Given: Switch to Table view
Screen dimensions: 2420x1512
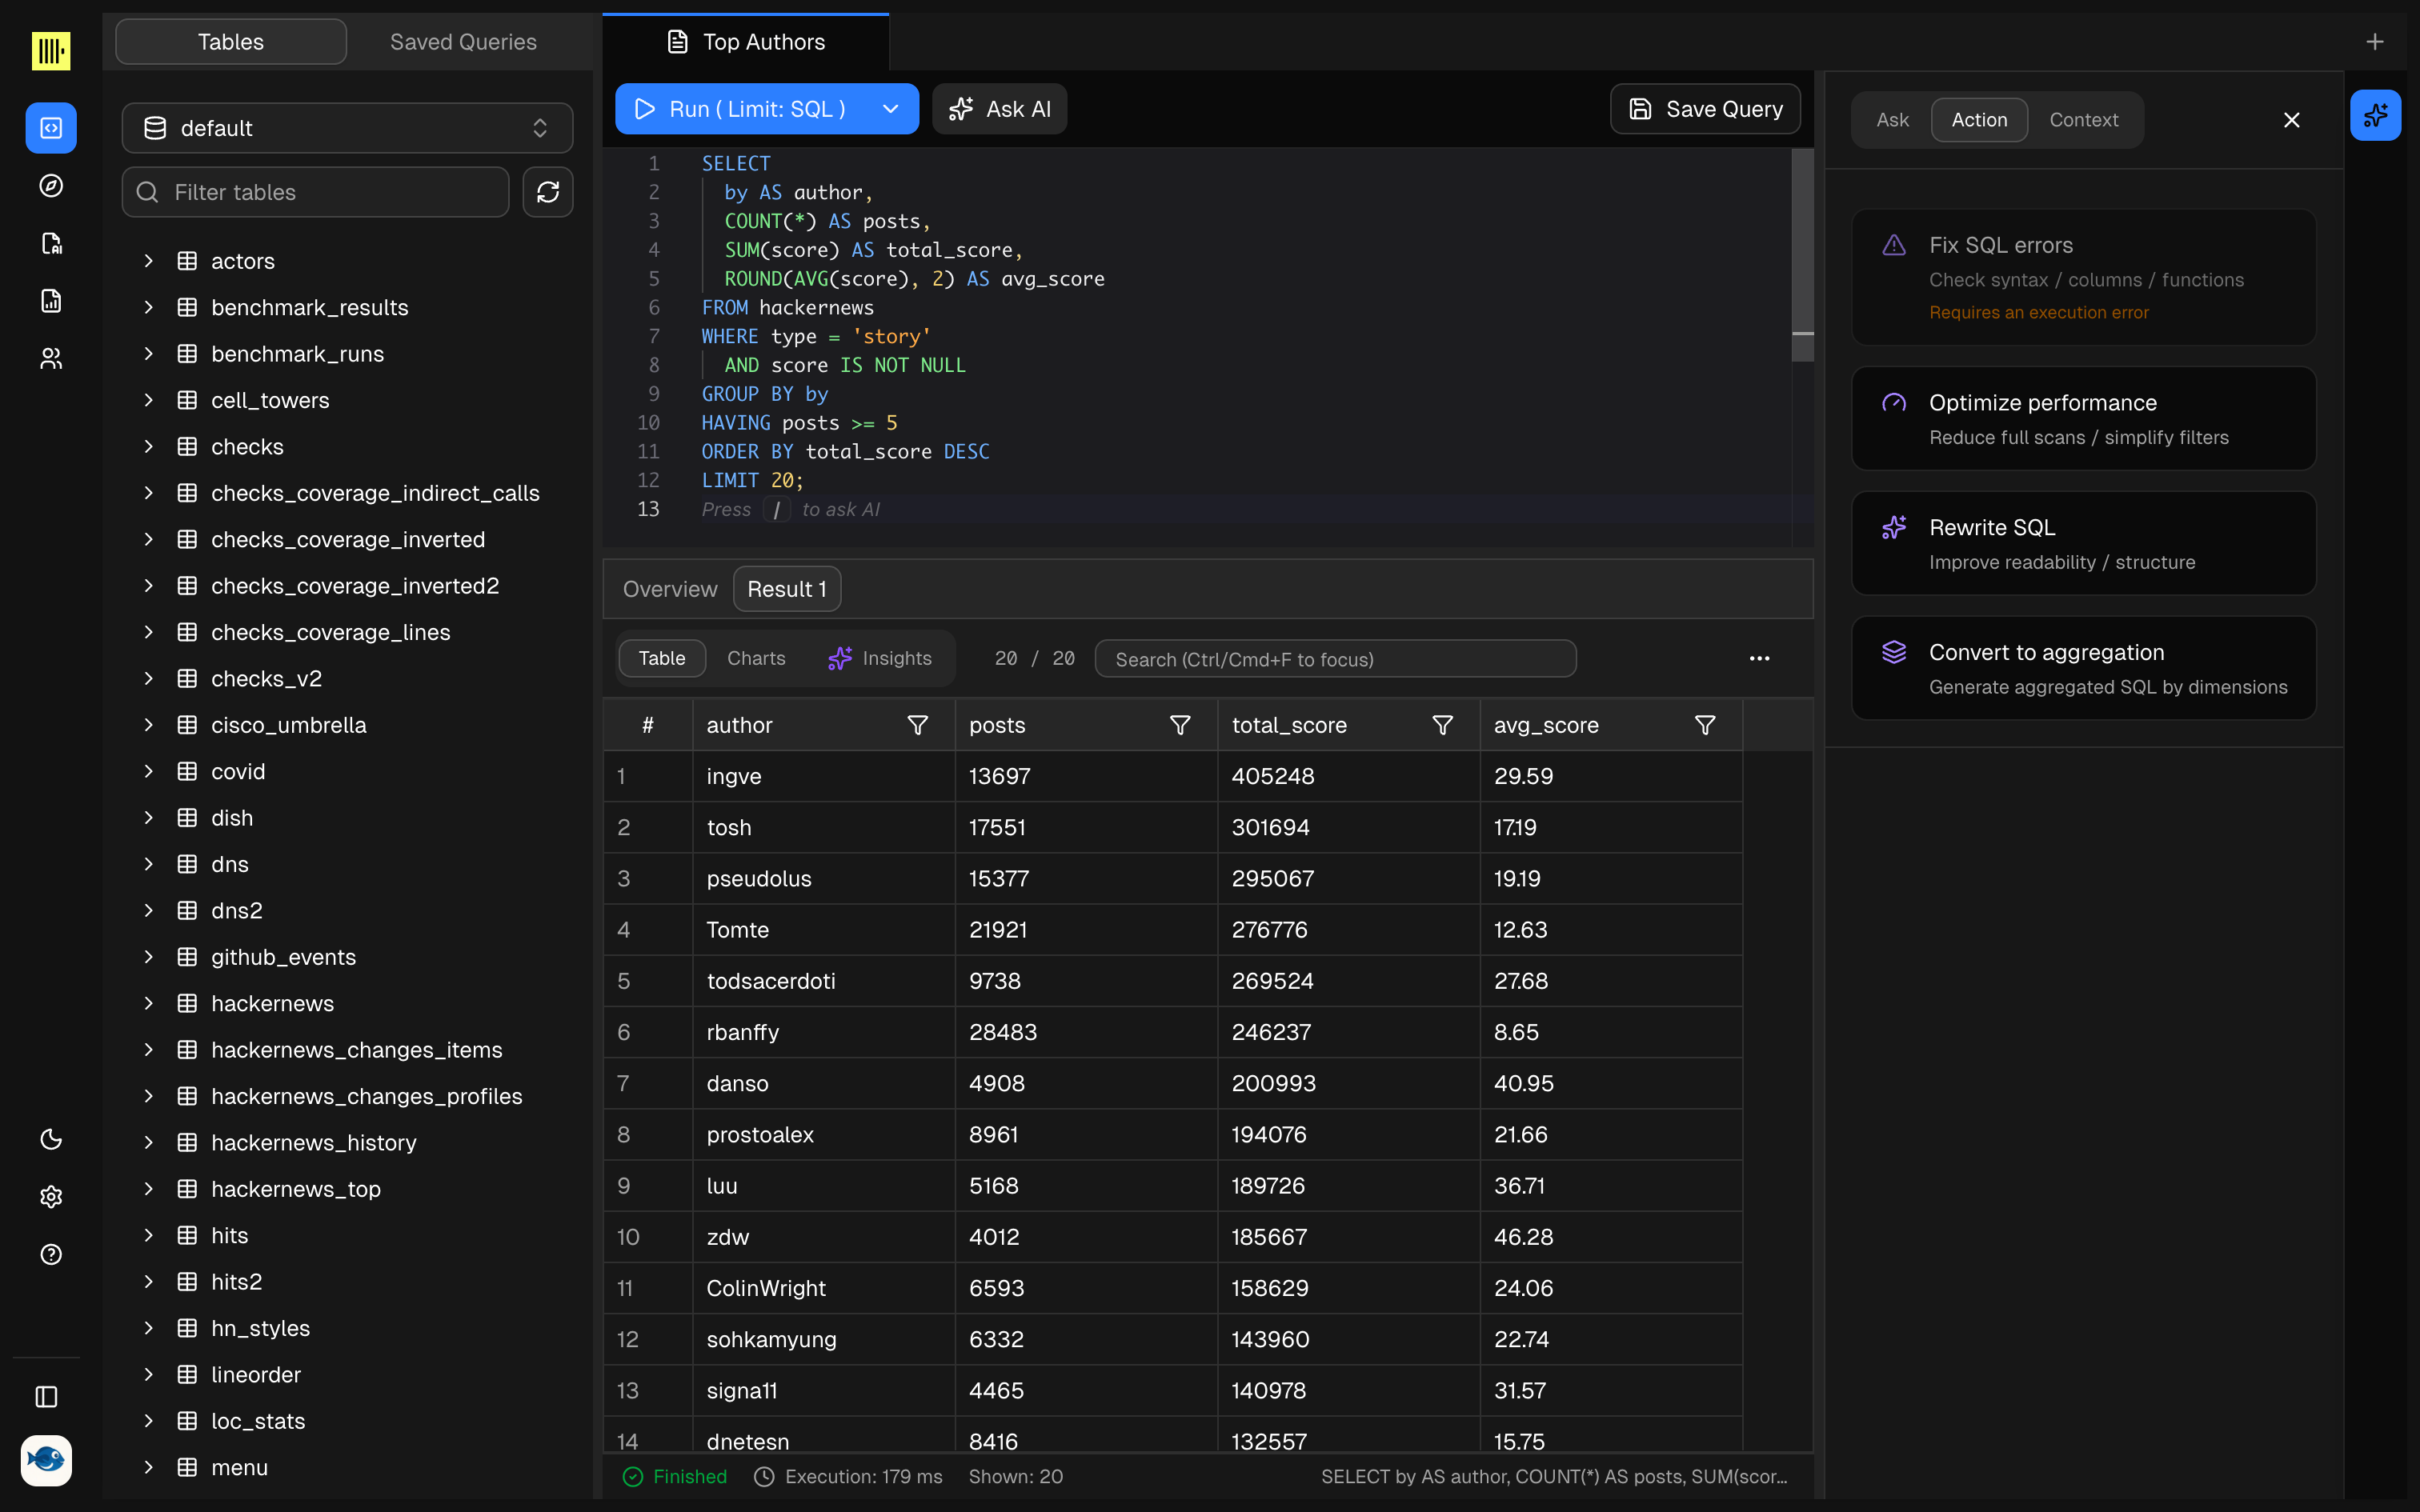Looking at the screenshot, I should click(662, 658).
